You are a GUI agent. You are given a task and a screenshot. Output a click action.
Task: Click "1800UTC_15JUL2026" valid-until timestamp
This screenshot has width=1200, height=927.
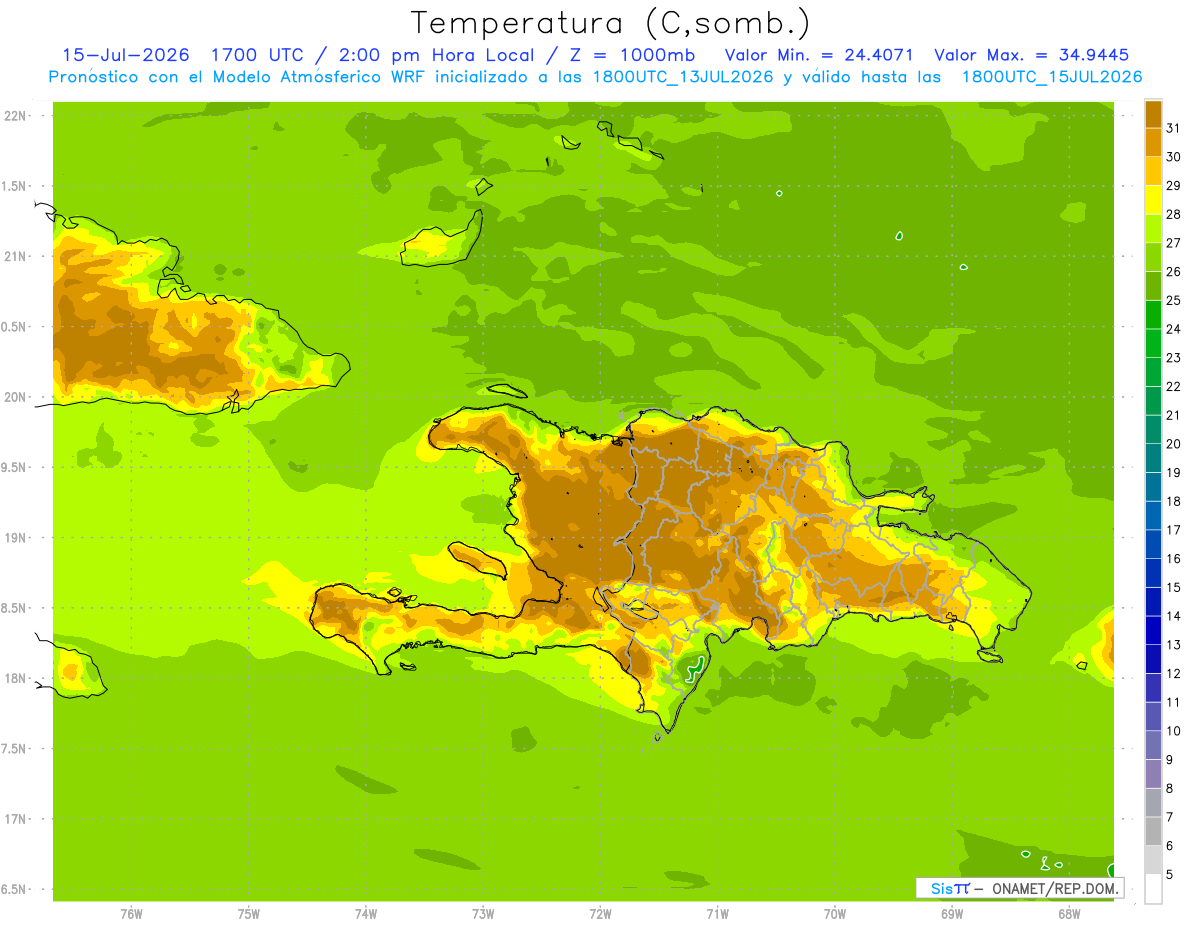coord(1052,77)
